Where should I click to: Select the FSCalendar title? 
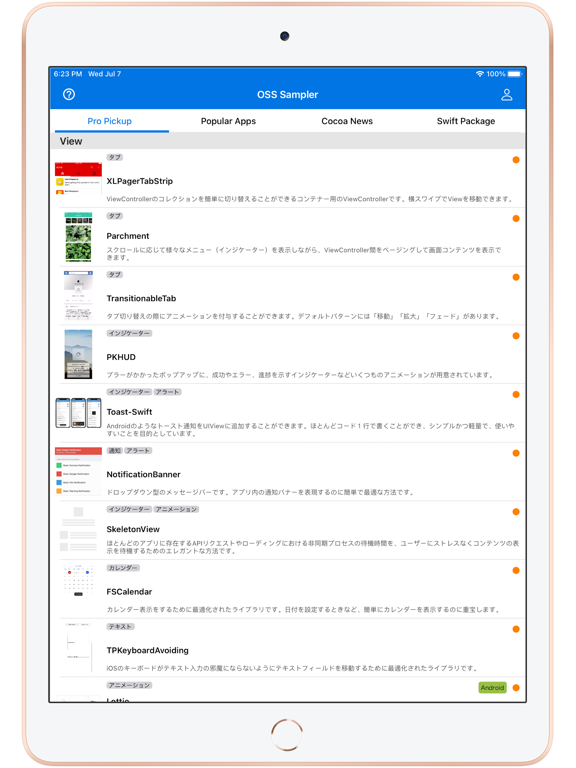pyautogui.click(x=129, y=592)
